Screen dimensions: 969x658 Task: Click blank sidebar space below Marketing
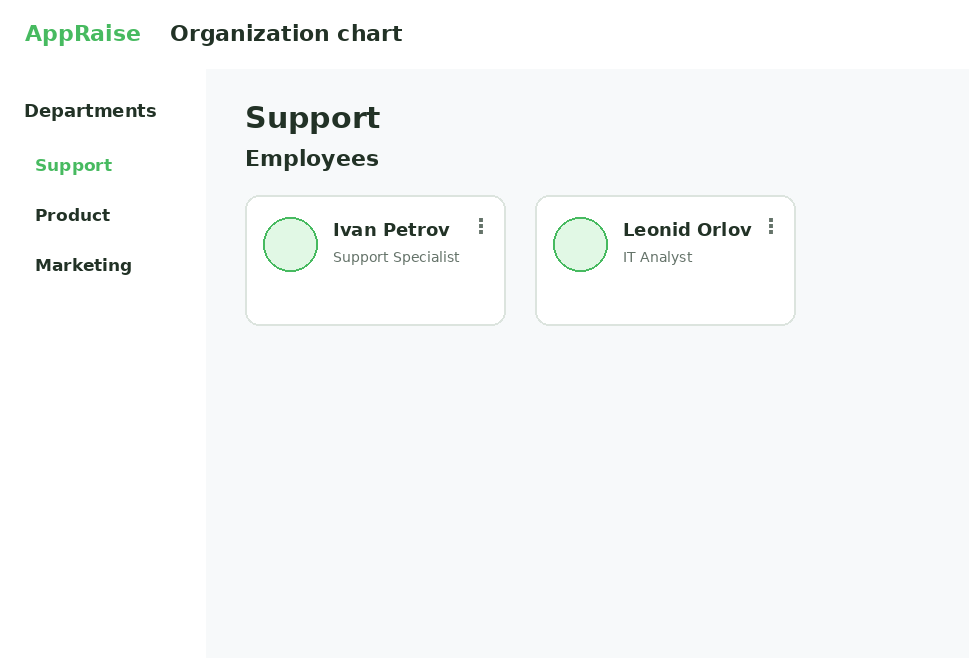click(x=103, y=463)
